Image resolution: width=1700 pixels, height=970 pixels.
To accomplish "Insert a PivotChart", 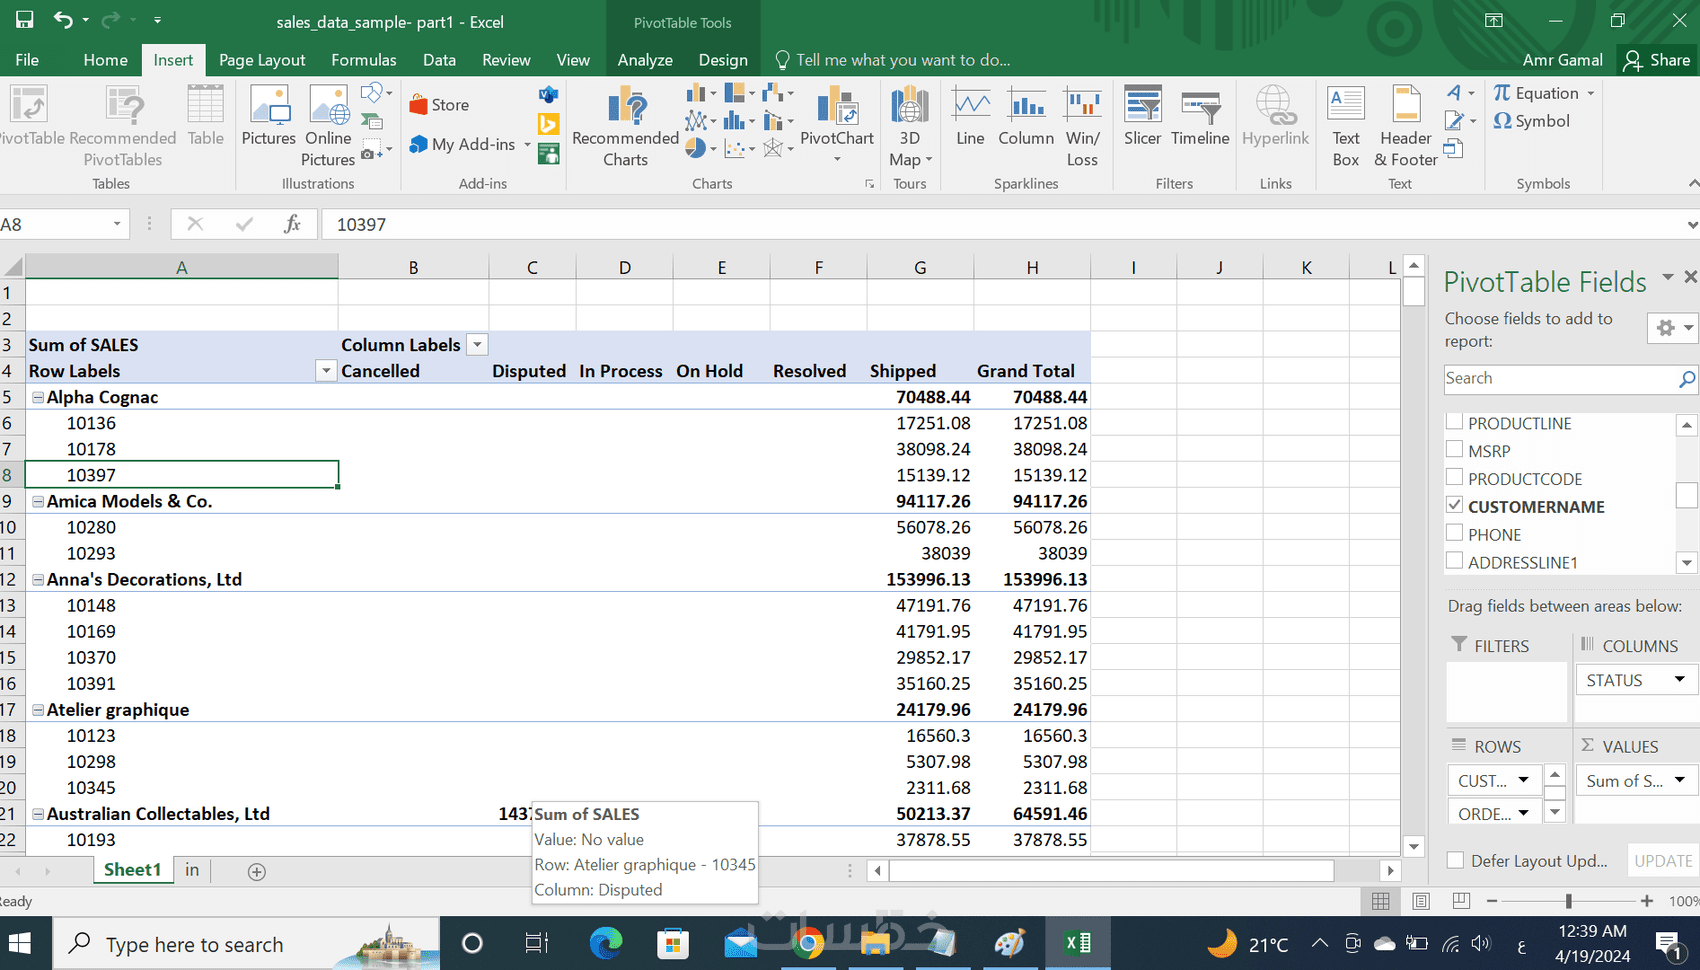I will 837,124.
